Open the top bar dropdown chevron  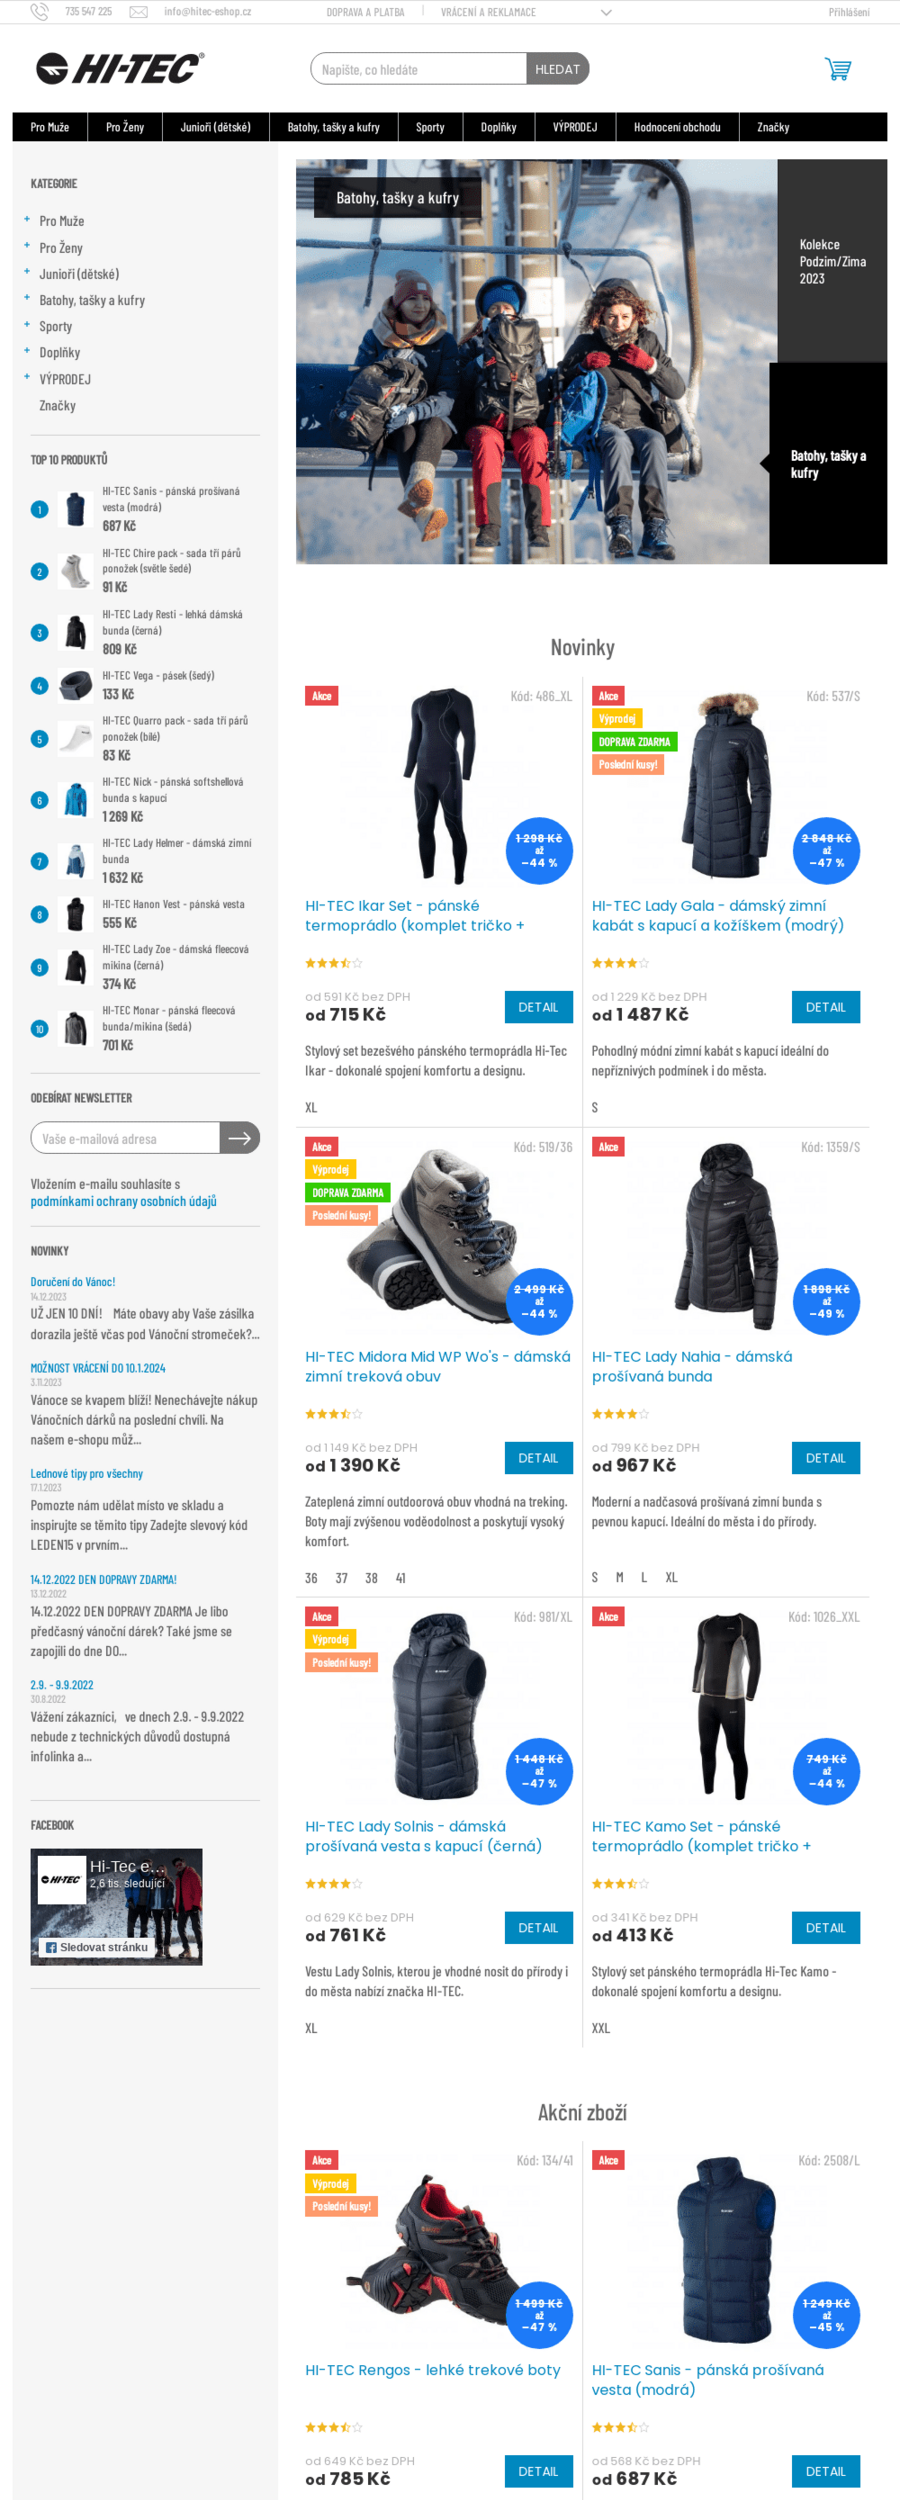point(605,13)
